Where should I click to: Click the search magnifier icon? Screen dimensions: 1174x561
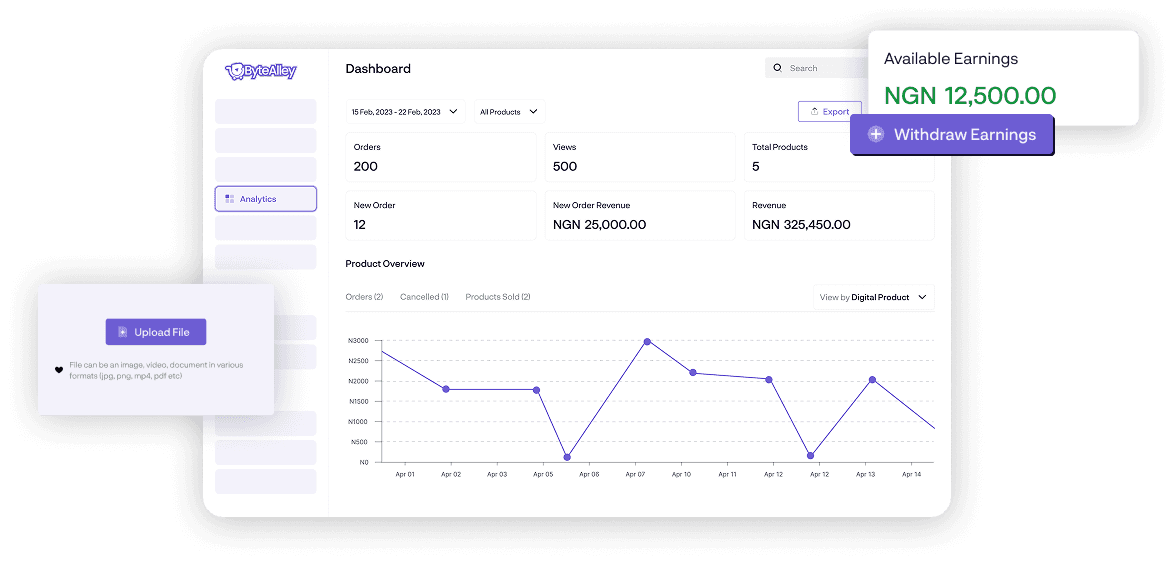pyautogui.click(x=777, y=68)
